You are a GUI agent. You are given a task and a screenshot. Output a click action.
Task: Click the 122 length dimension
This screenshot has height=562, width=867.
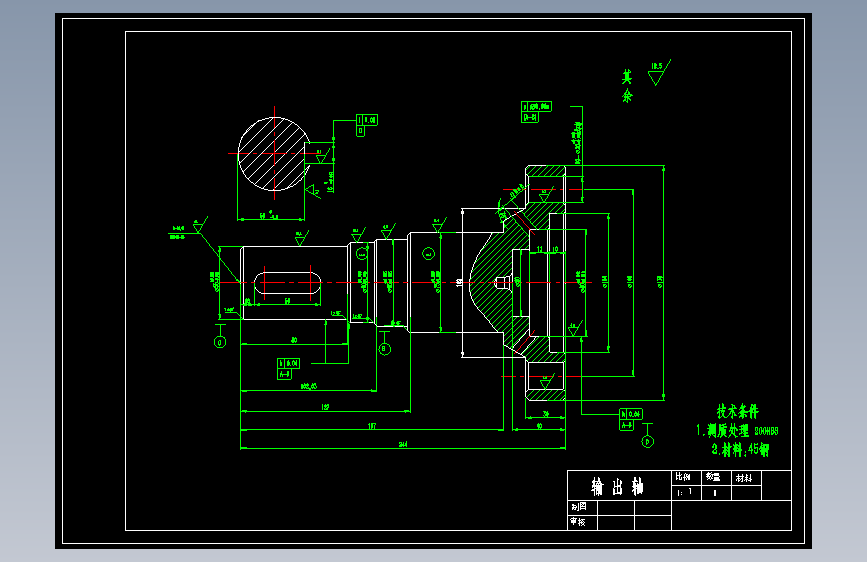[325, 407]
